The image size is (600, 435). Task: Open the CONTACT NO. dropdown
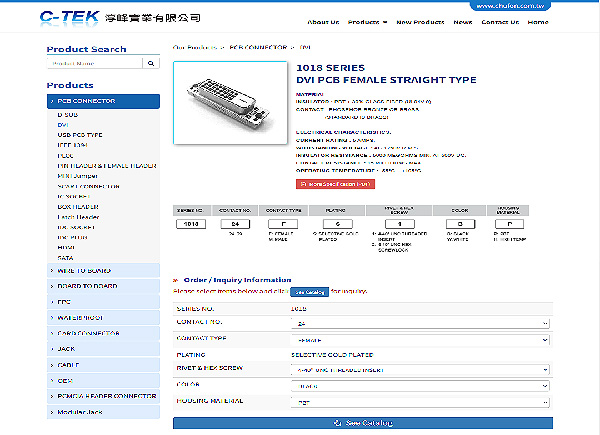coord(420,323)
